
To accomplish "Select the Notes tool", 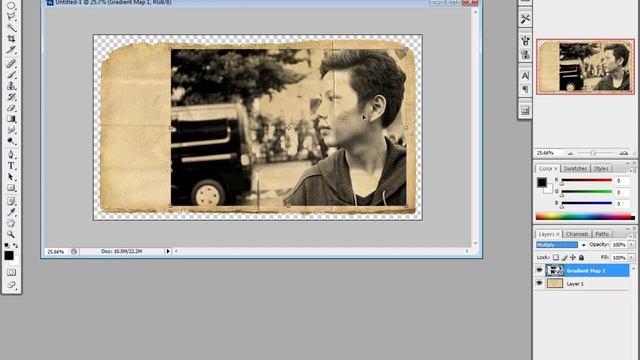I will 11,201.
